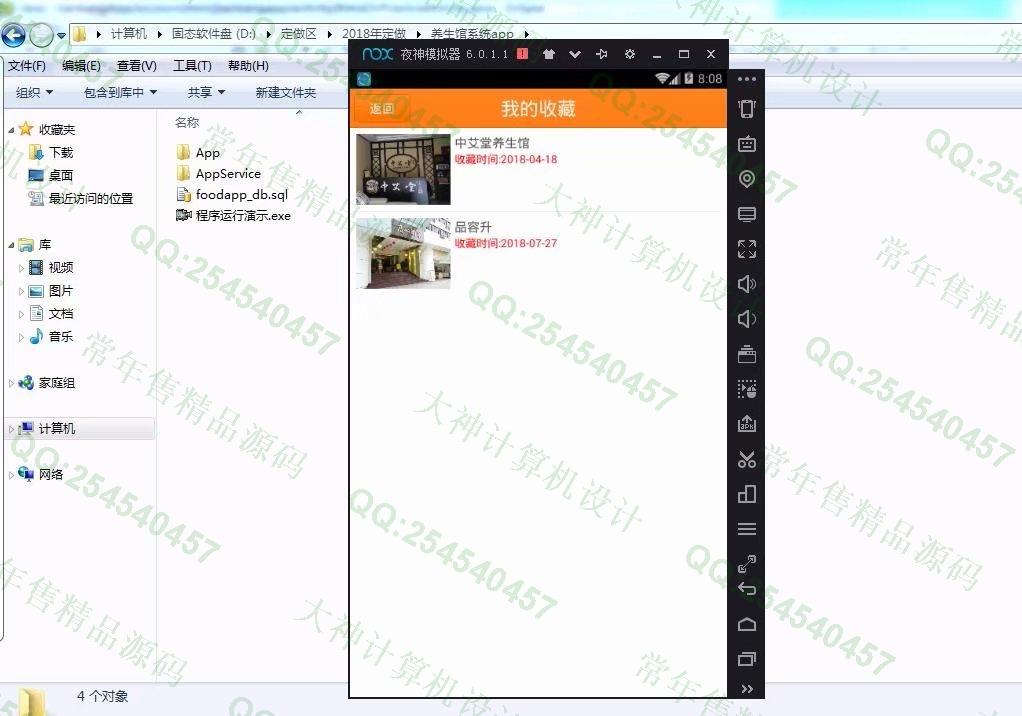Image resolution: width=1022 pixels, height=716 pixels.
Task: Click Nox title bar down-arrow menu icon
Action: click(575, 54)
